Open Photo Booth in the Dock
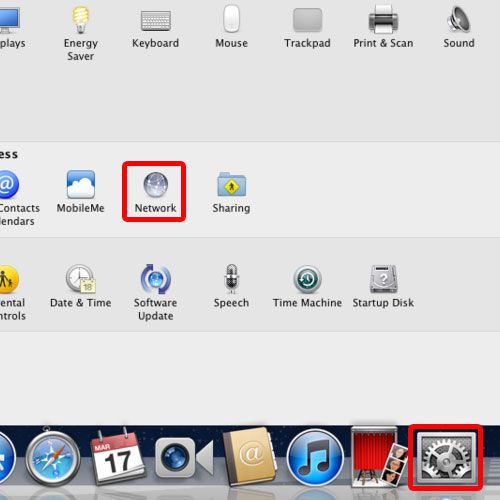 [x=379, y=457]
